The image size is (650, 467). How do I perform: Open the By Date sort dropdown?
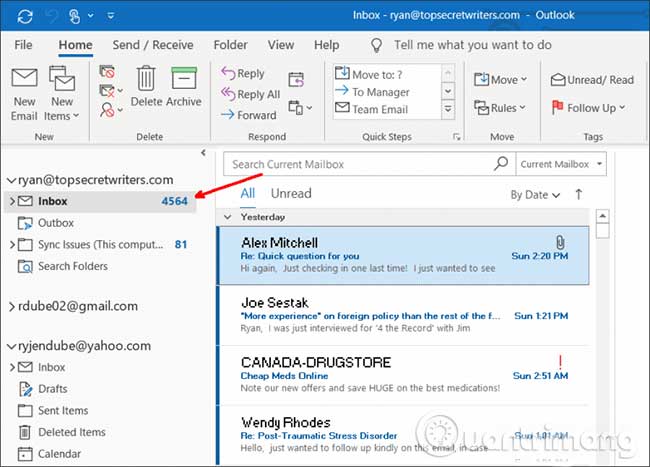coord(535,195)
